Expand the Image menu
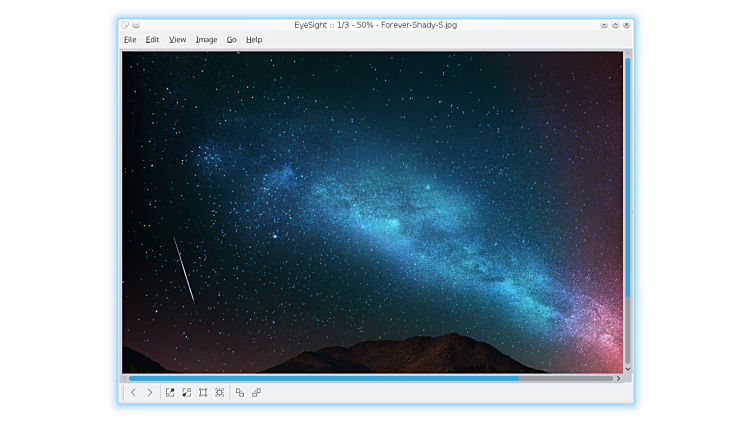Screen dimensions: 752x423 click(x=206, y=40)
